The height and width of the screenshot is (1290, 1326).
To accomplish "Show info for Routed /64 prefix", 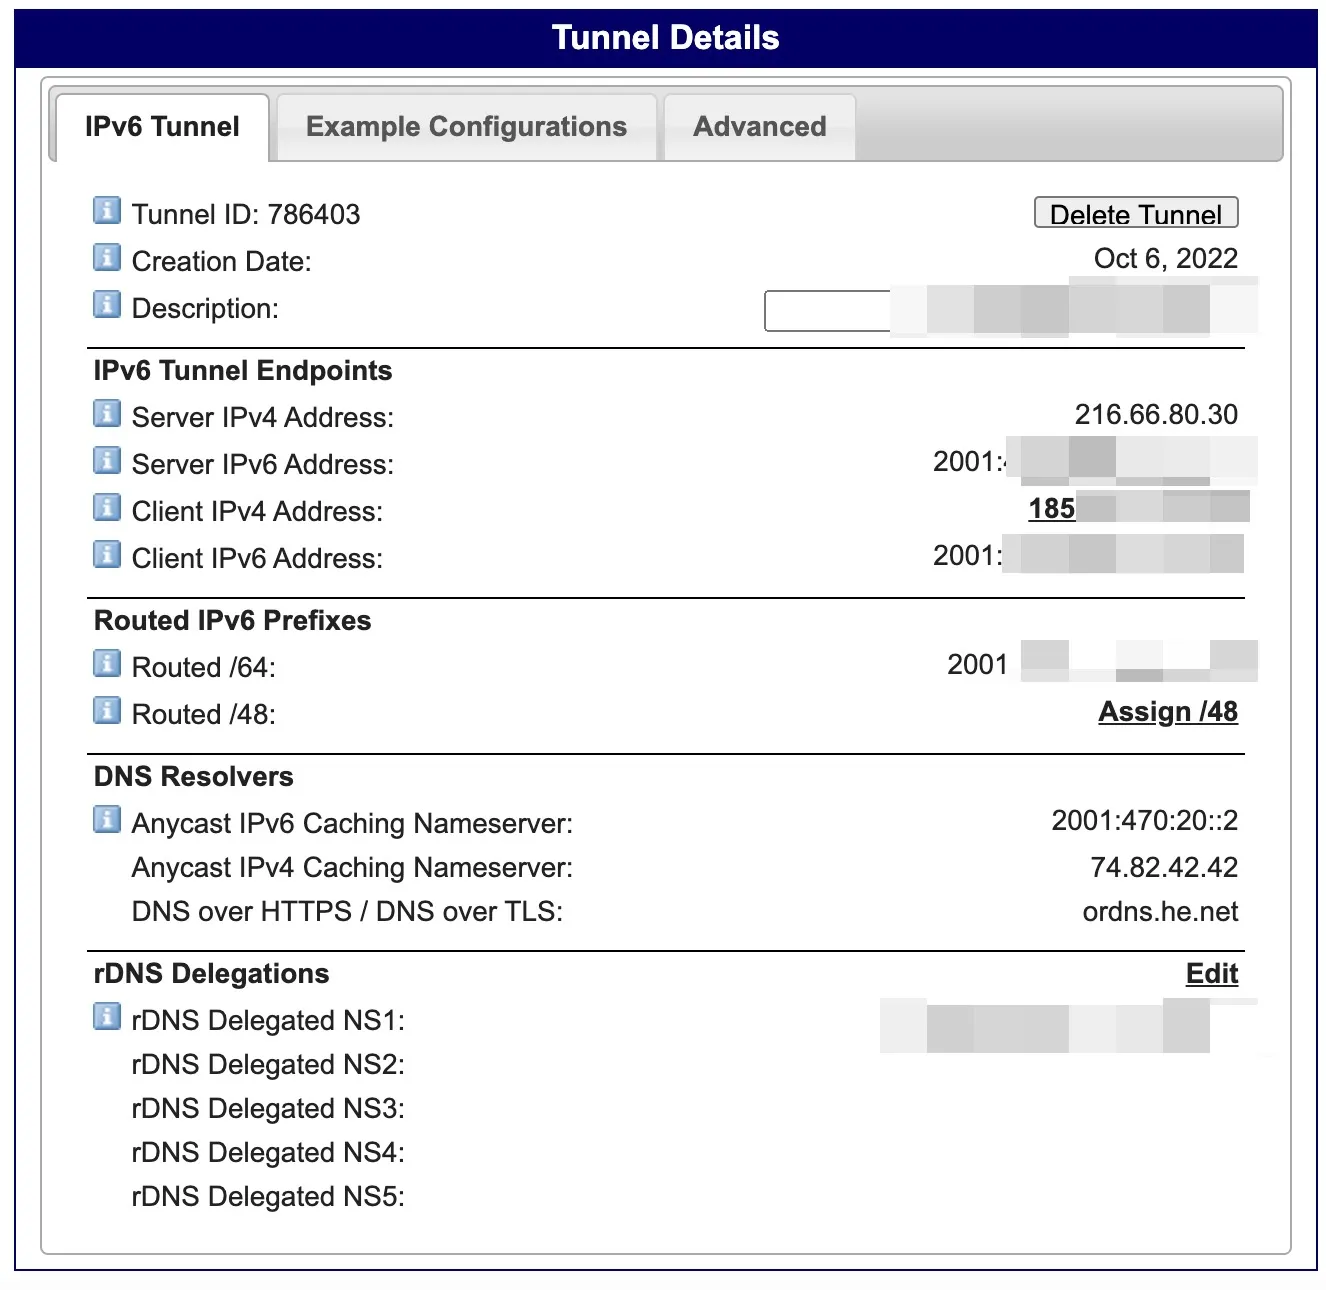I will (107, 664).
